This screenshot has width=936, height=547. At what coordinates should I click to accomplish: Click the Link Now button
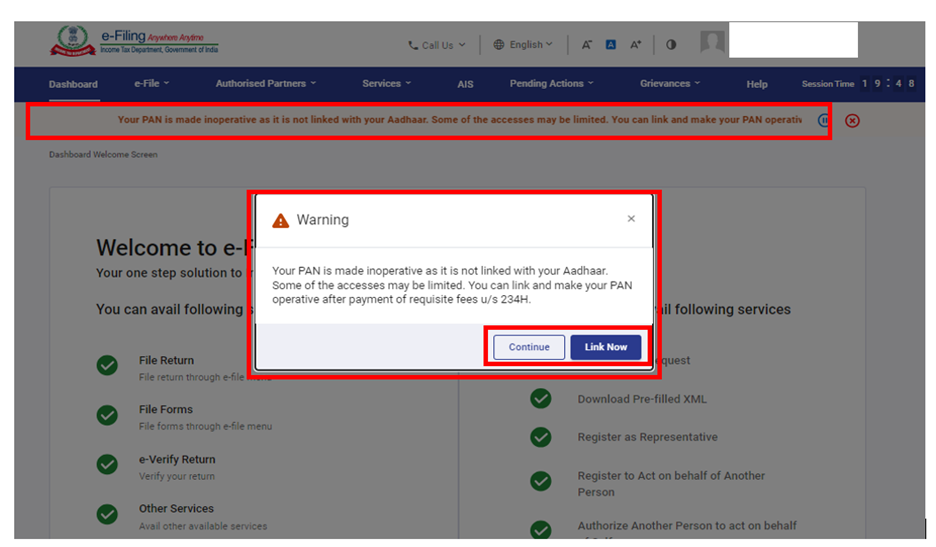coord(606,347)
